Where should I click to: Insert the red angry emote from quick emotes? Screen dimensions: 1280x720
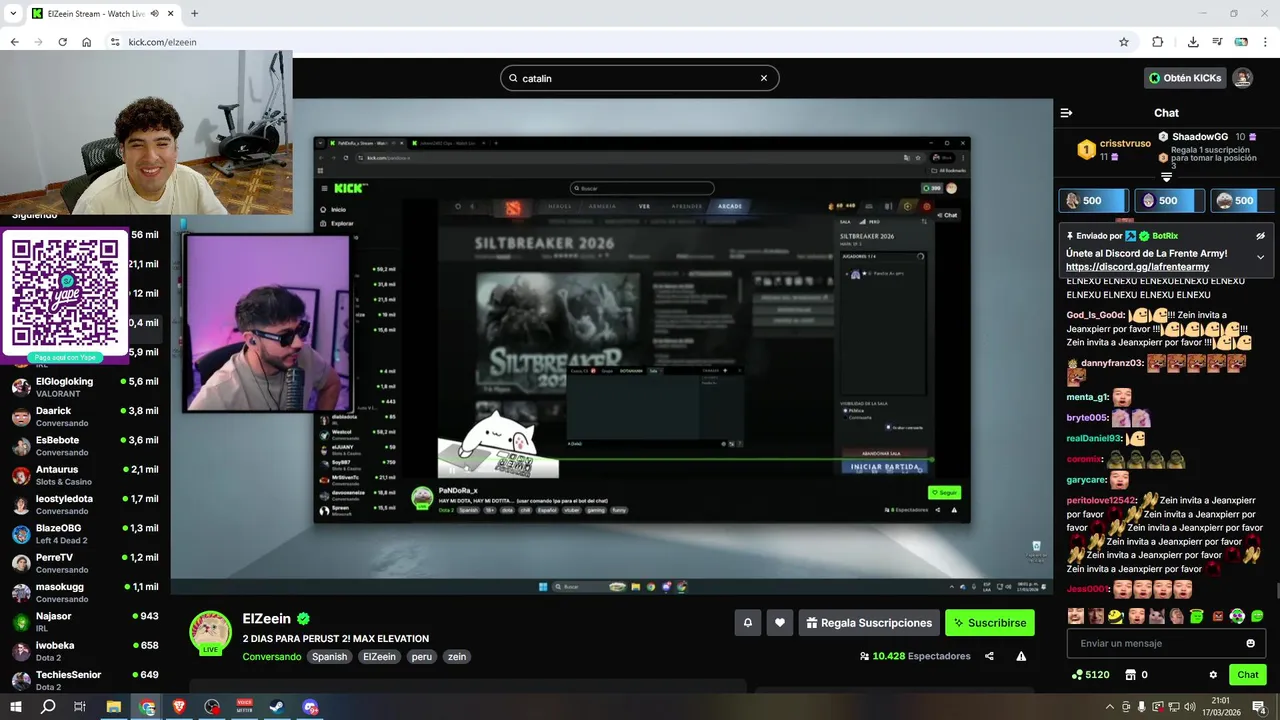click(1216, 616)
